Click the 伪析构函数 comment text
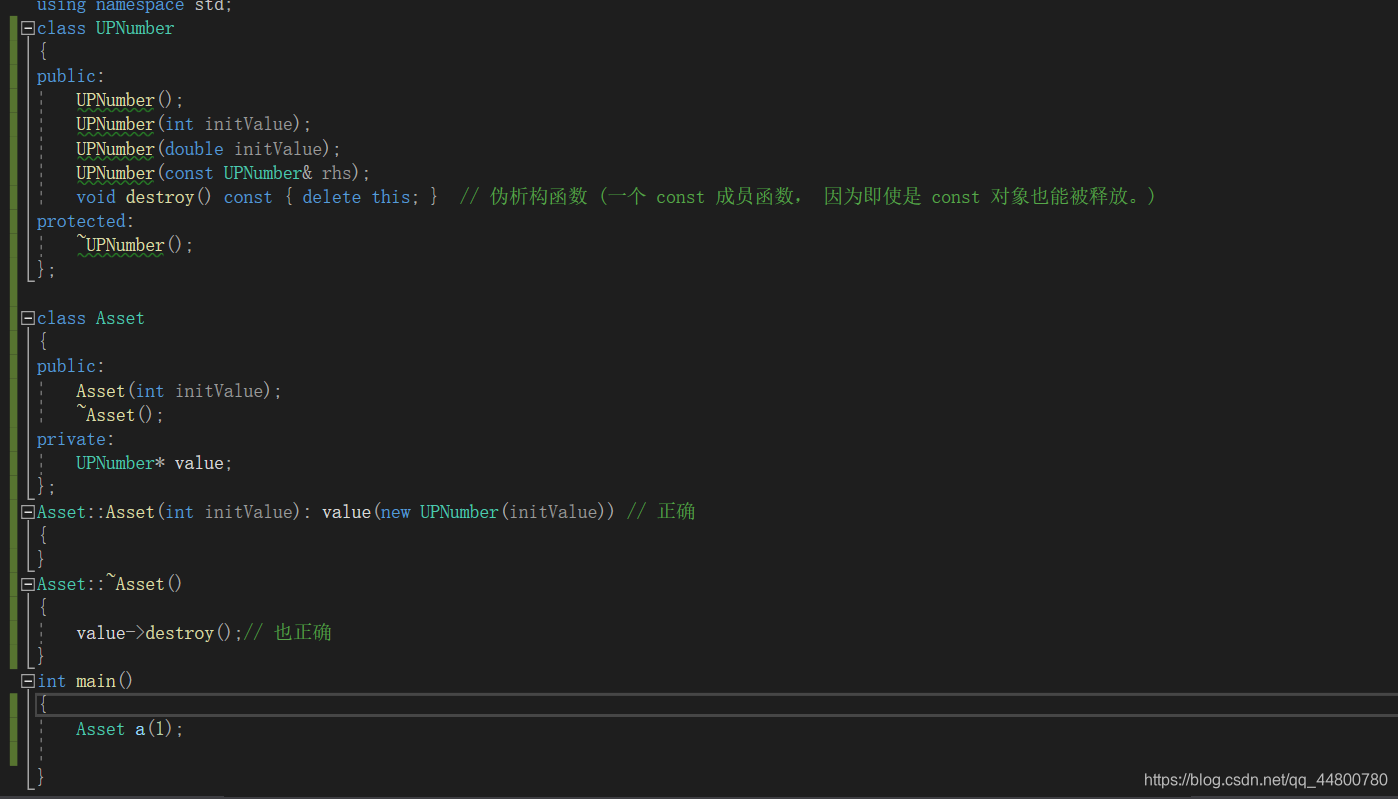The image size is (1398, 799). tap(808, 197)
